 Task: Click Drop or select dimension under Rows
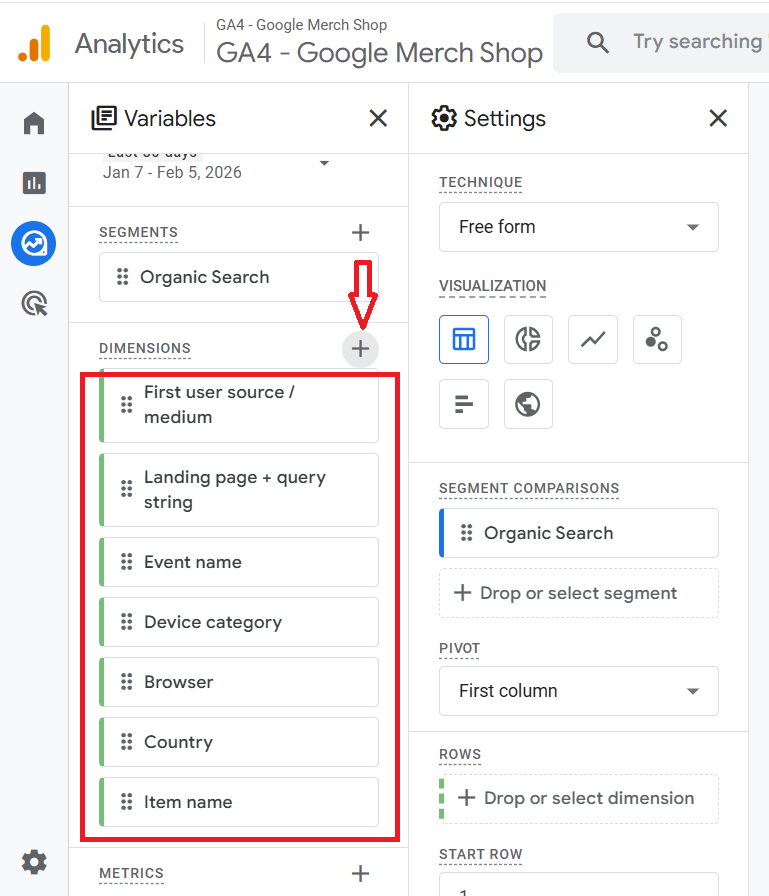[x=579, y=798]
